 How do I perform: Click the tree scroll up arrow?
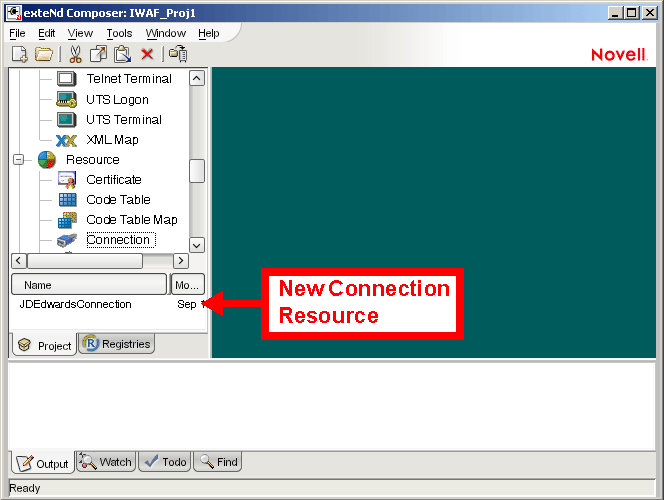point(197,78)
